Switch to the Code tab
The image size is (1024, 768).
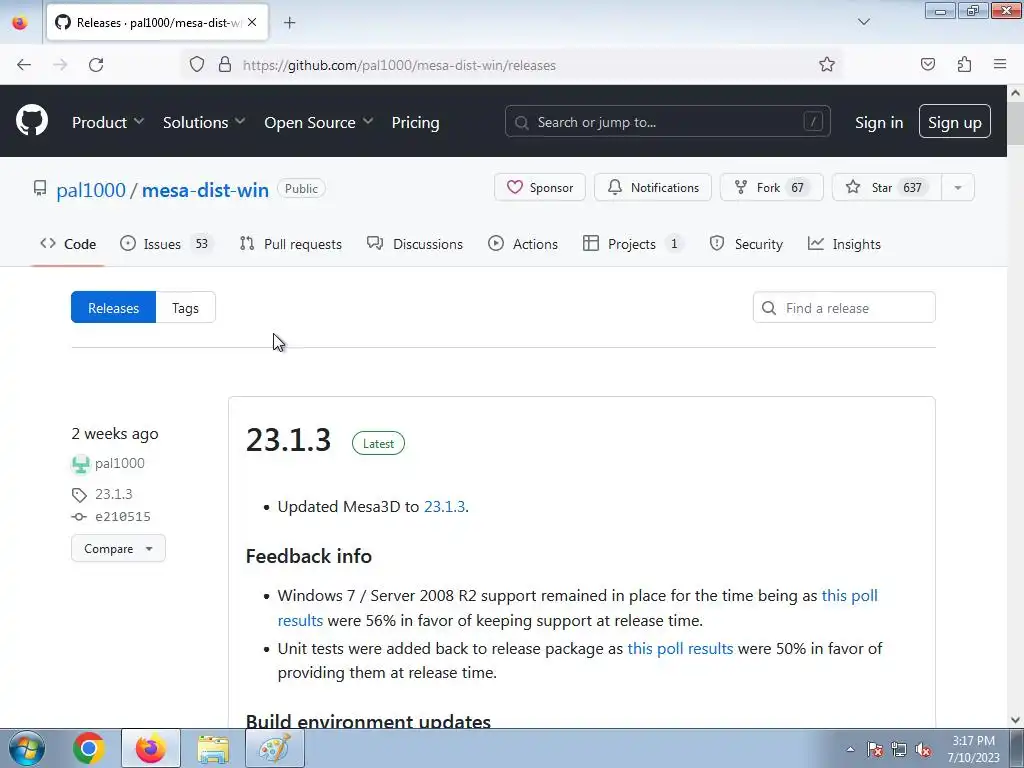[68, 244]
